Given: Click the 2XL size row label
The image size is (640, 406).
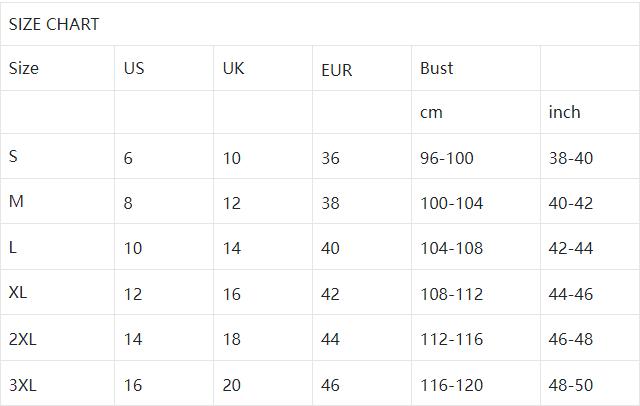Looking at the screenshot, I should click(x=22, y=339).
